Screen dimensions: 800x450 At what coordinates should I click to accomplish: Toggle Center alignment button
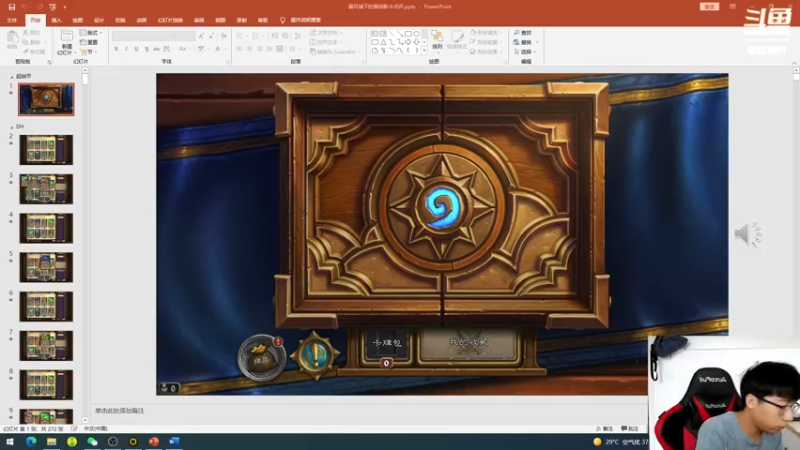249,49
